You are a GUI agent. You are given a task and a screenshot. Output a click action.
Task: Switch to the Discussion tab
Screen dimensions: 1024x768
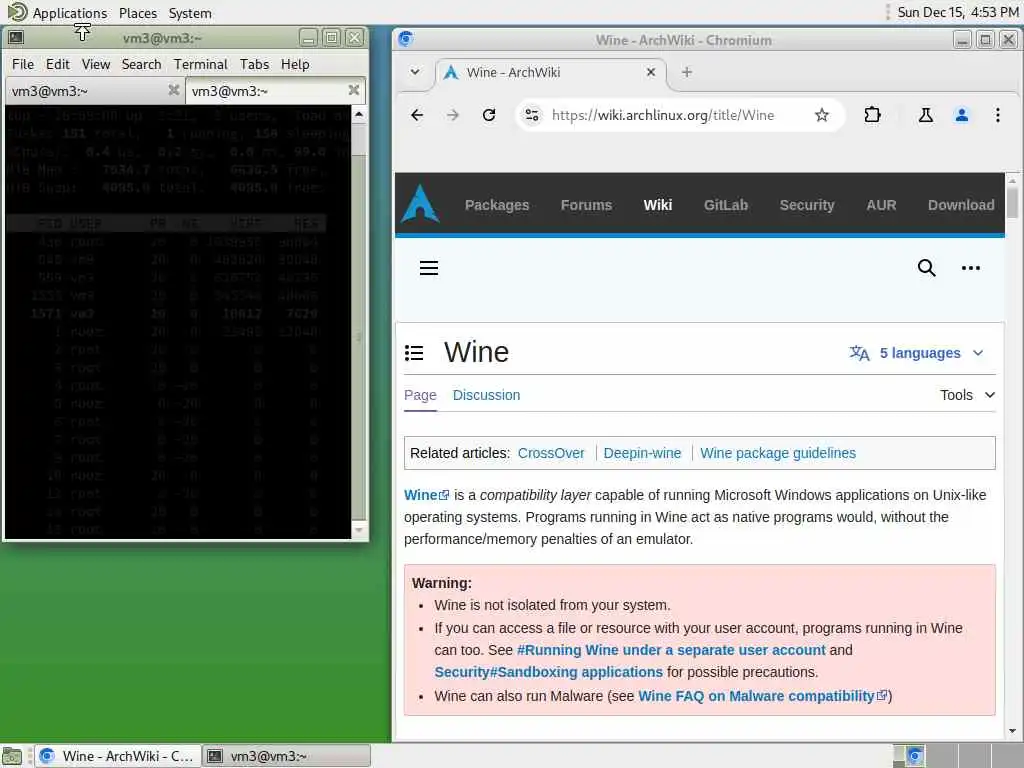486,395
